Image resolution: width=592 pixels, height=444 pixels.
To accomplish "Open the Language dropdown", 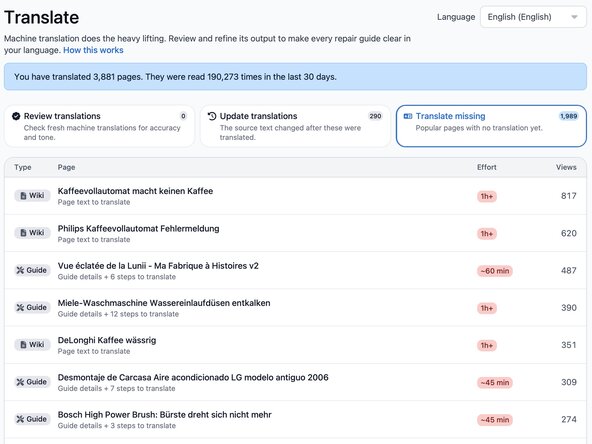I will [x=533, y=17].
